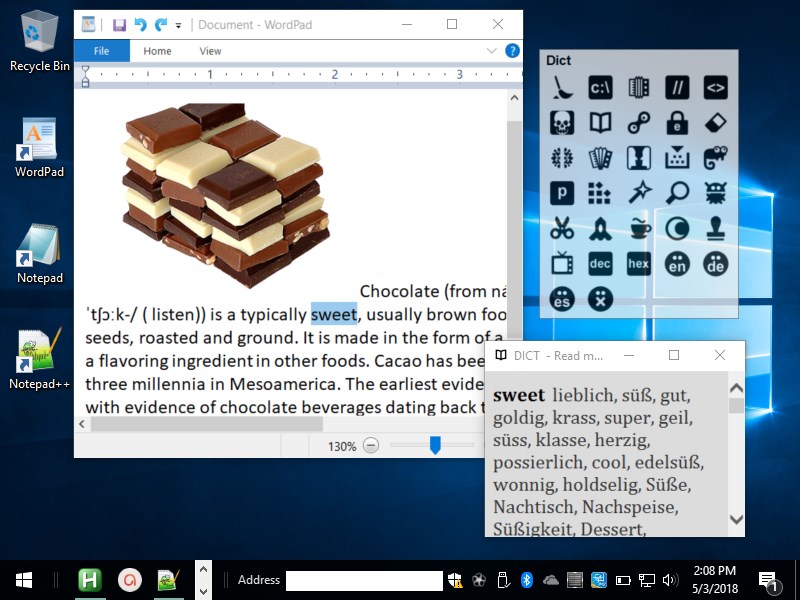Click the chain link icon in Dict panel

click(x=639, y=123)
